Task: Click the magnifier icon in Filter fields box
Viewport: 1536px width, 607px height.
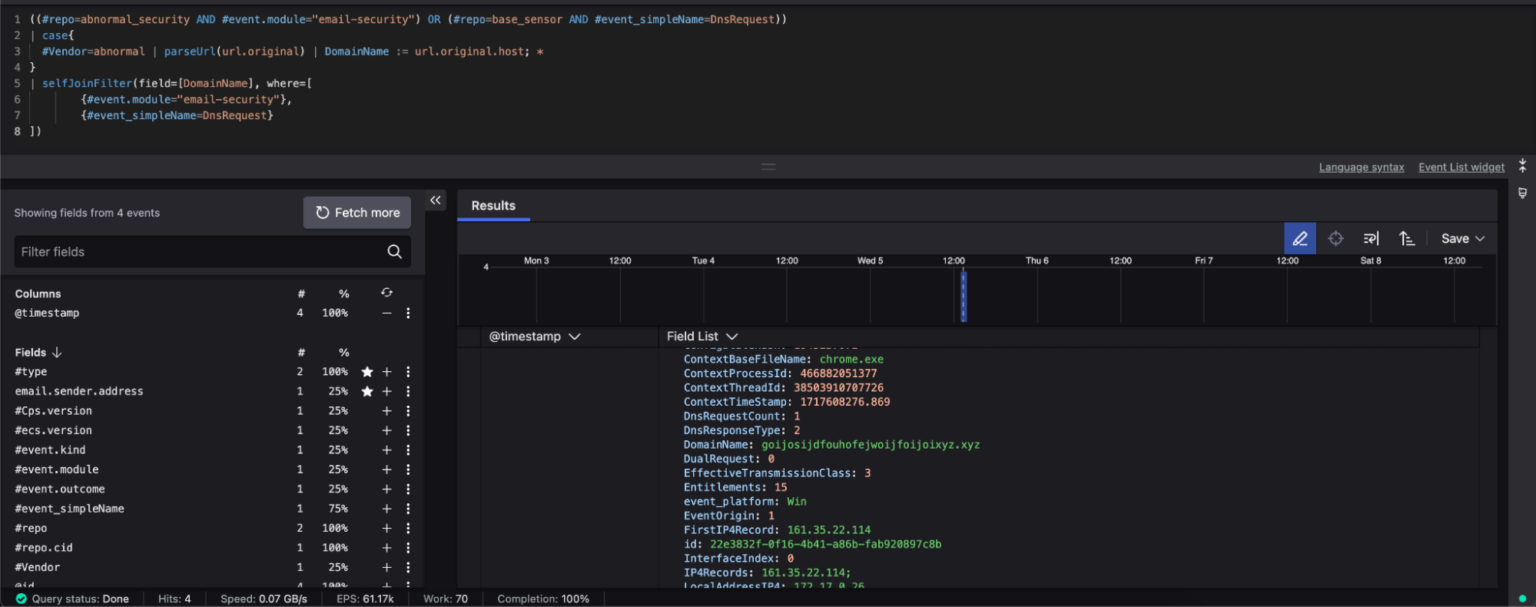Action: point(395,252)
